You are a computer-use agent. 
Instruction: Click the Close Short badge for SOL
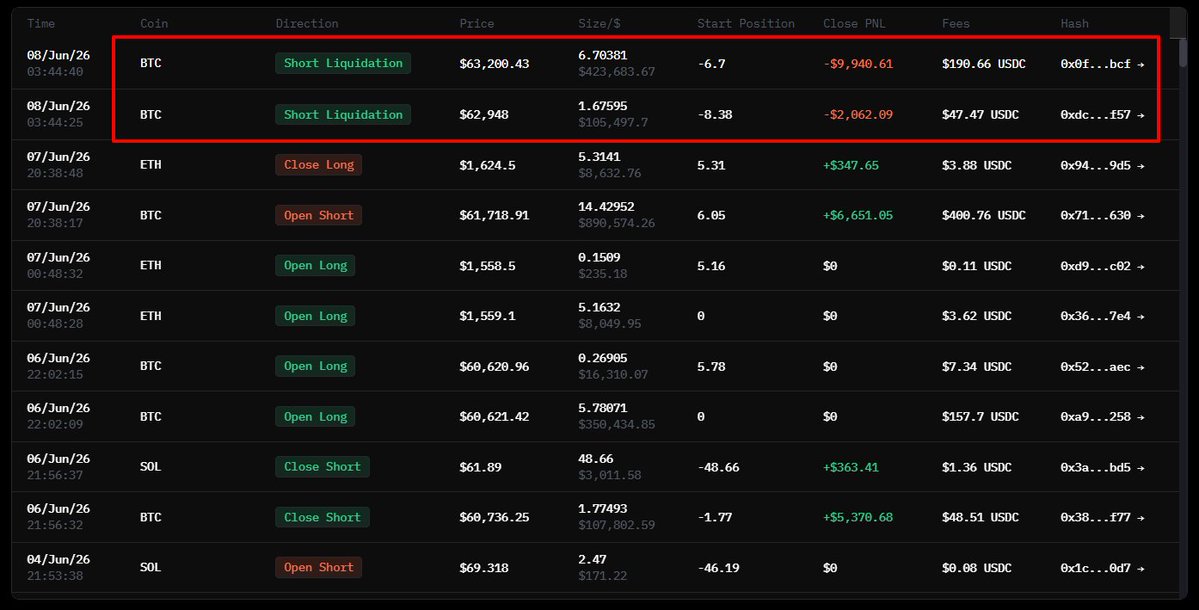click(322, 467)
